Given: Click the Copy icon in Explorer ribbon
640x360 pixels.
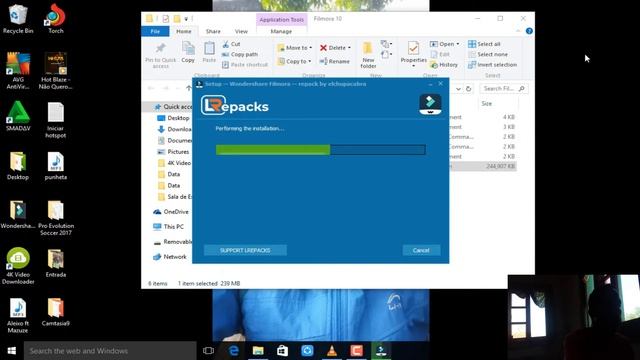Looking at the screenshot, I should pos(188,52).
